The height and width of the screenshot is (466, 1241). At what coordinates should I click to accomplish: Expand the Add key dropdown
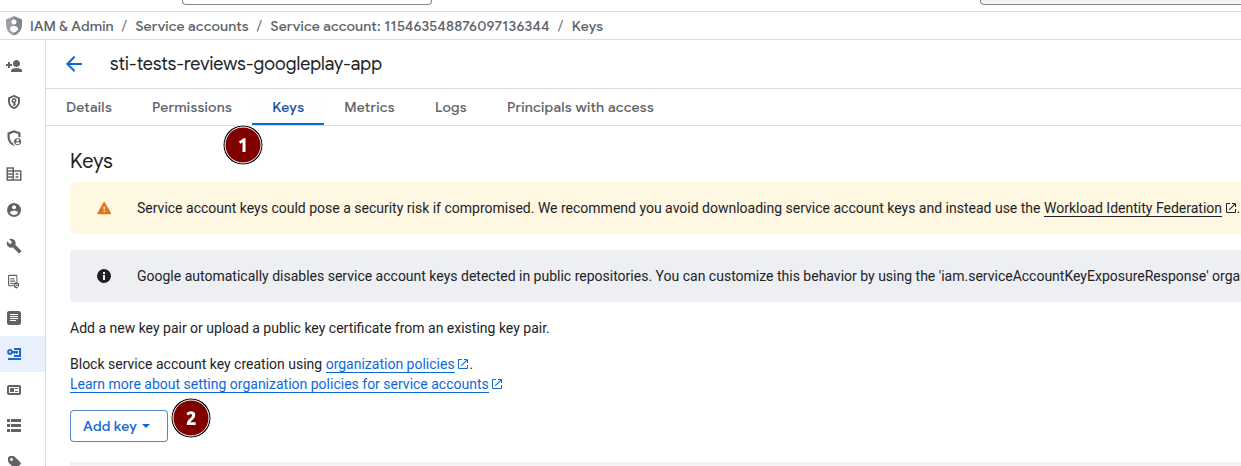pyautogui.click(x=118, y=426)
